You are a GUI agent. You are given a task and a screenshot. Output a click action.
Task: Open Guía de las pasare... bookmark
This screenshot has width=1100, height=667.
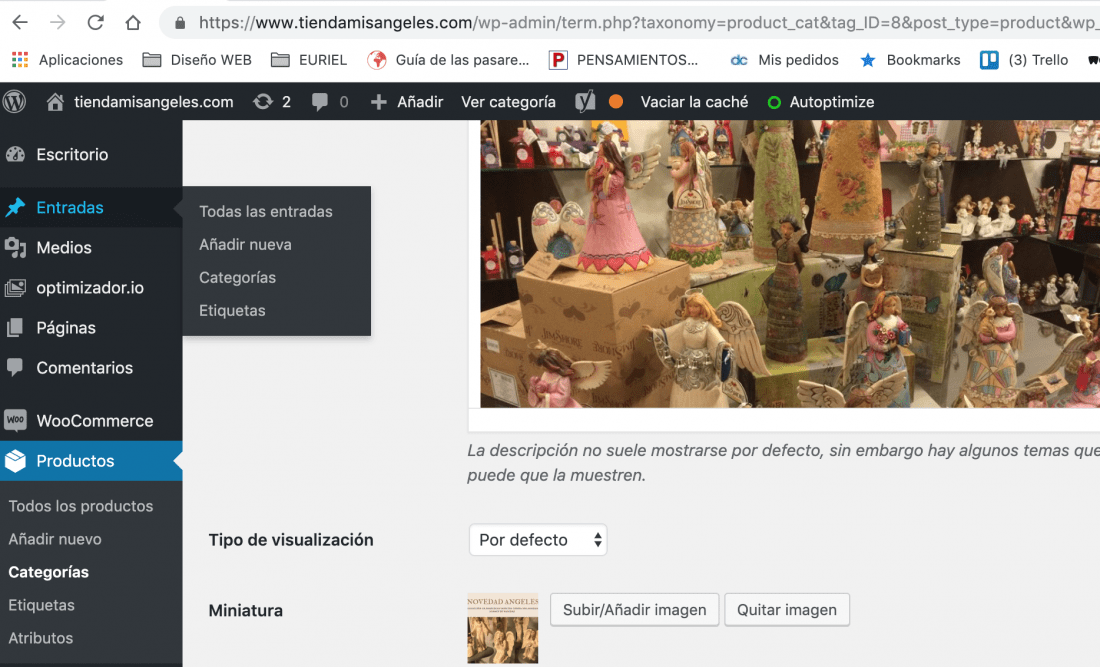pyautogui.click(x=448, y=60)
